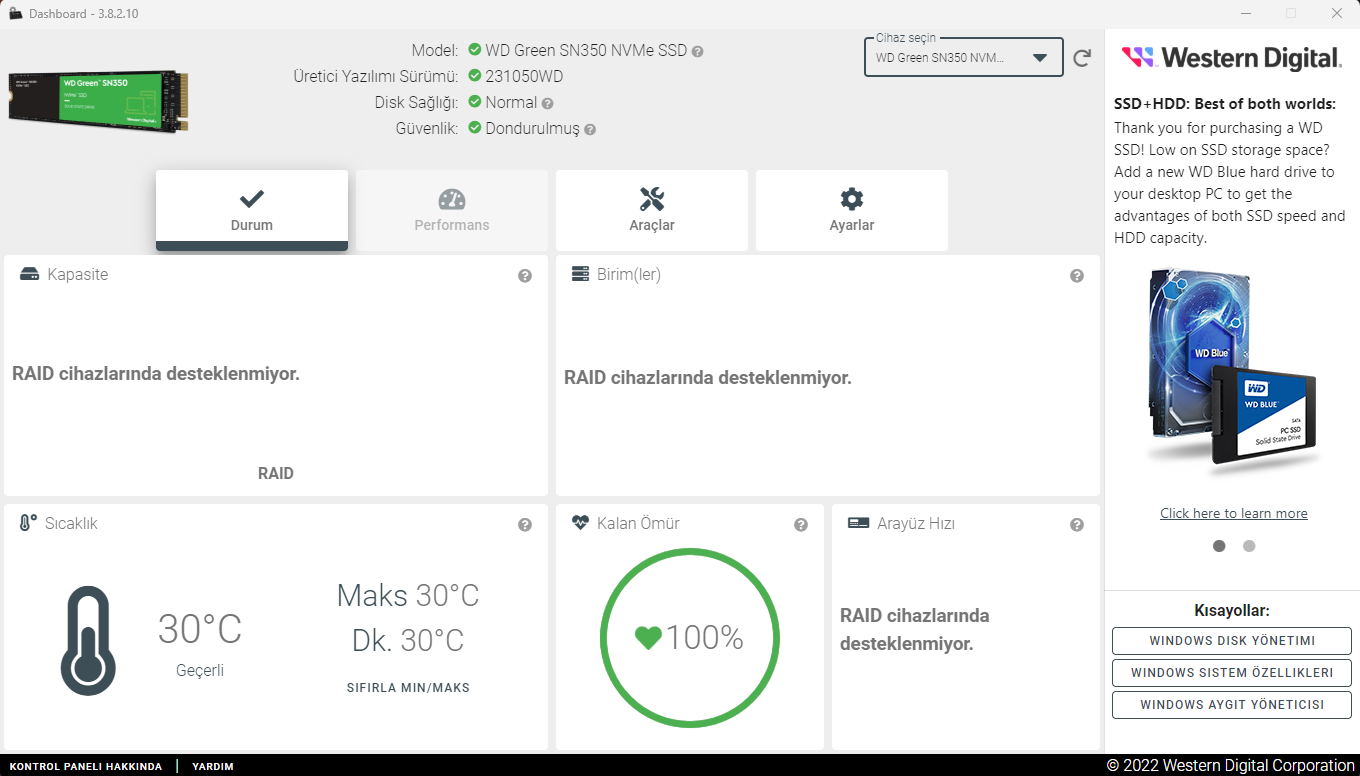Click the Güvenlik help question mark icon
1360x776 pixels.
click(x=590, y=129)
